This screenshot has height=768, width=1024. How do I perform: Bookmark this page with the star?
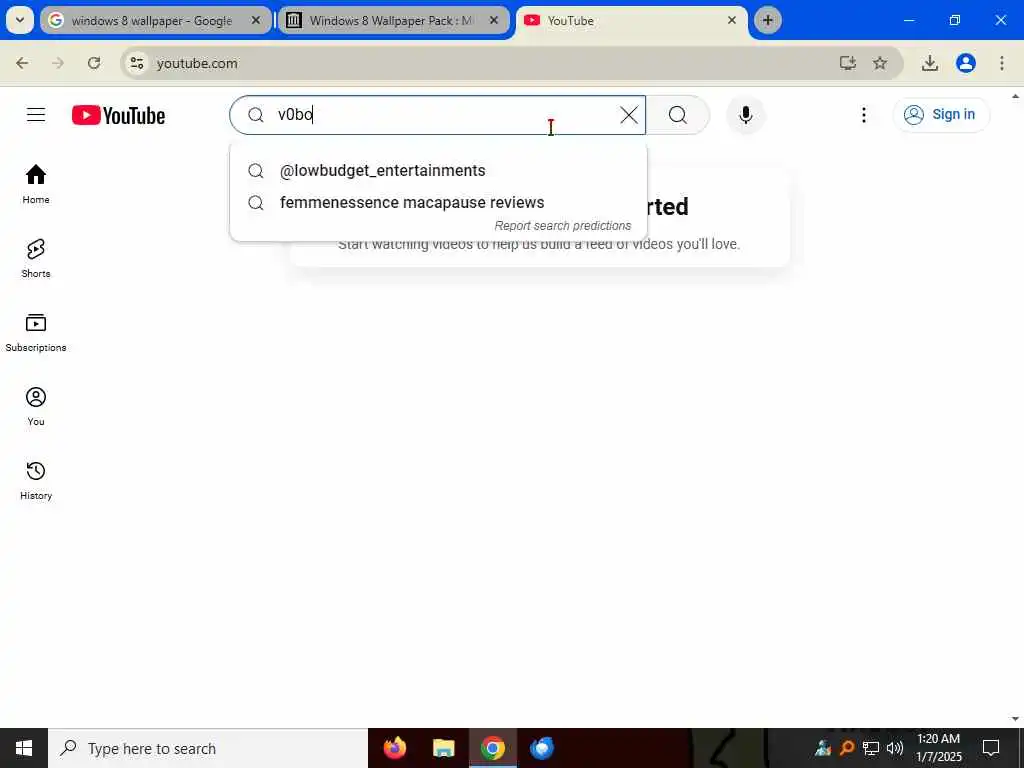pos(880,63)
